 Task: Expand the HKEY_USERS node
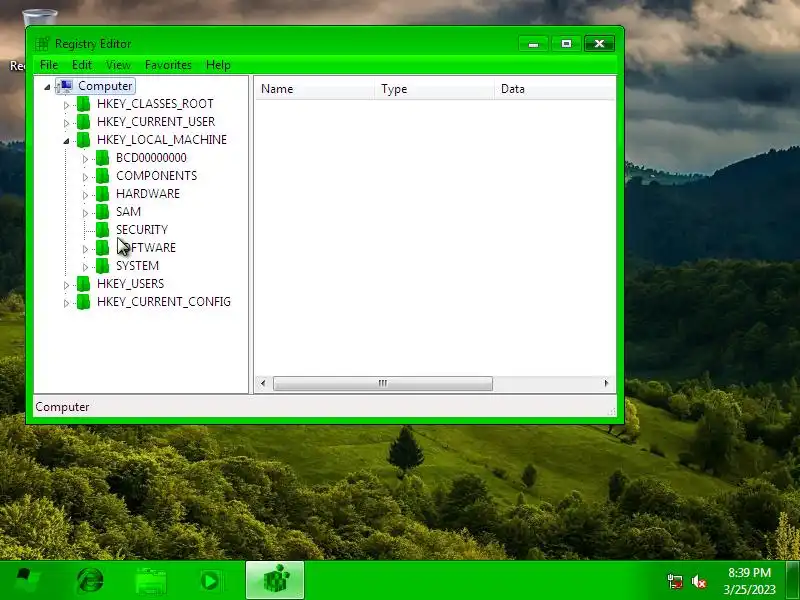(66, 285)
